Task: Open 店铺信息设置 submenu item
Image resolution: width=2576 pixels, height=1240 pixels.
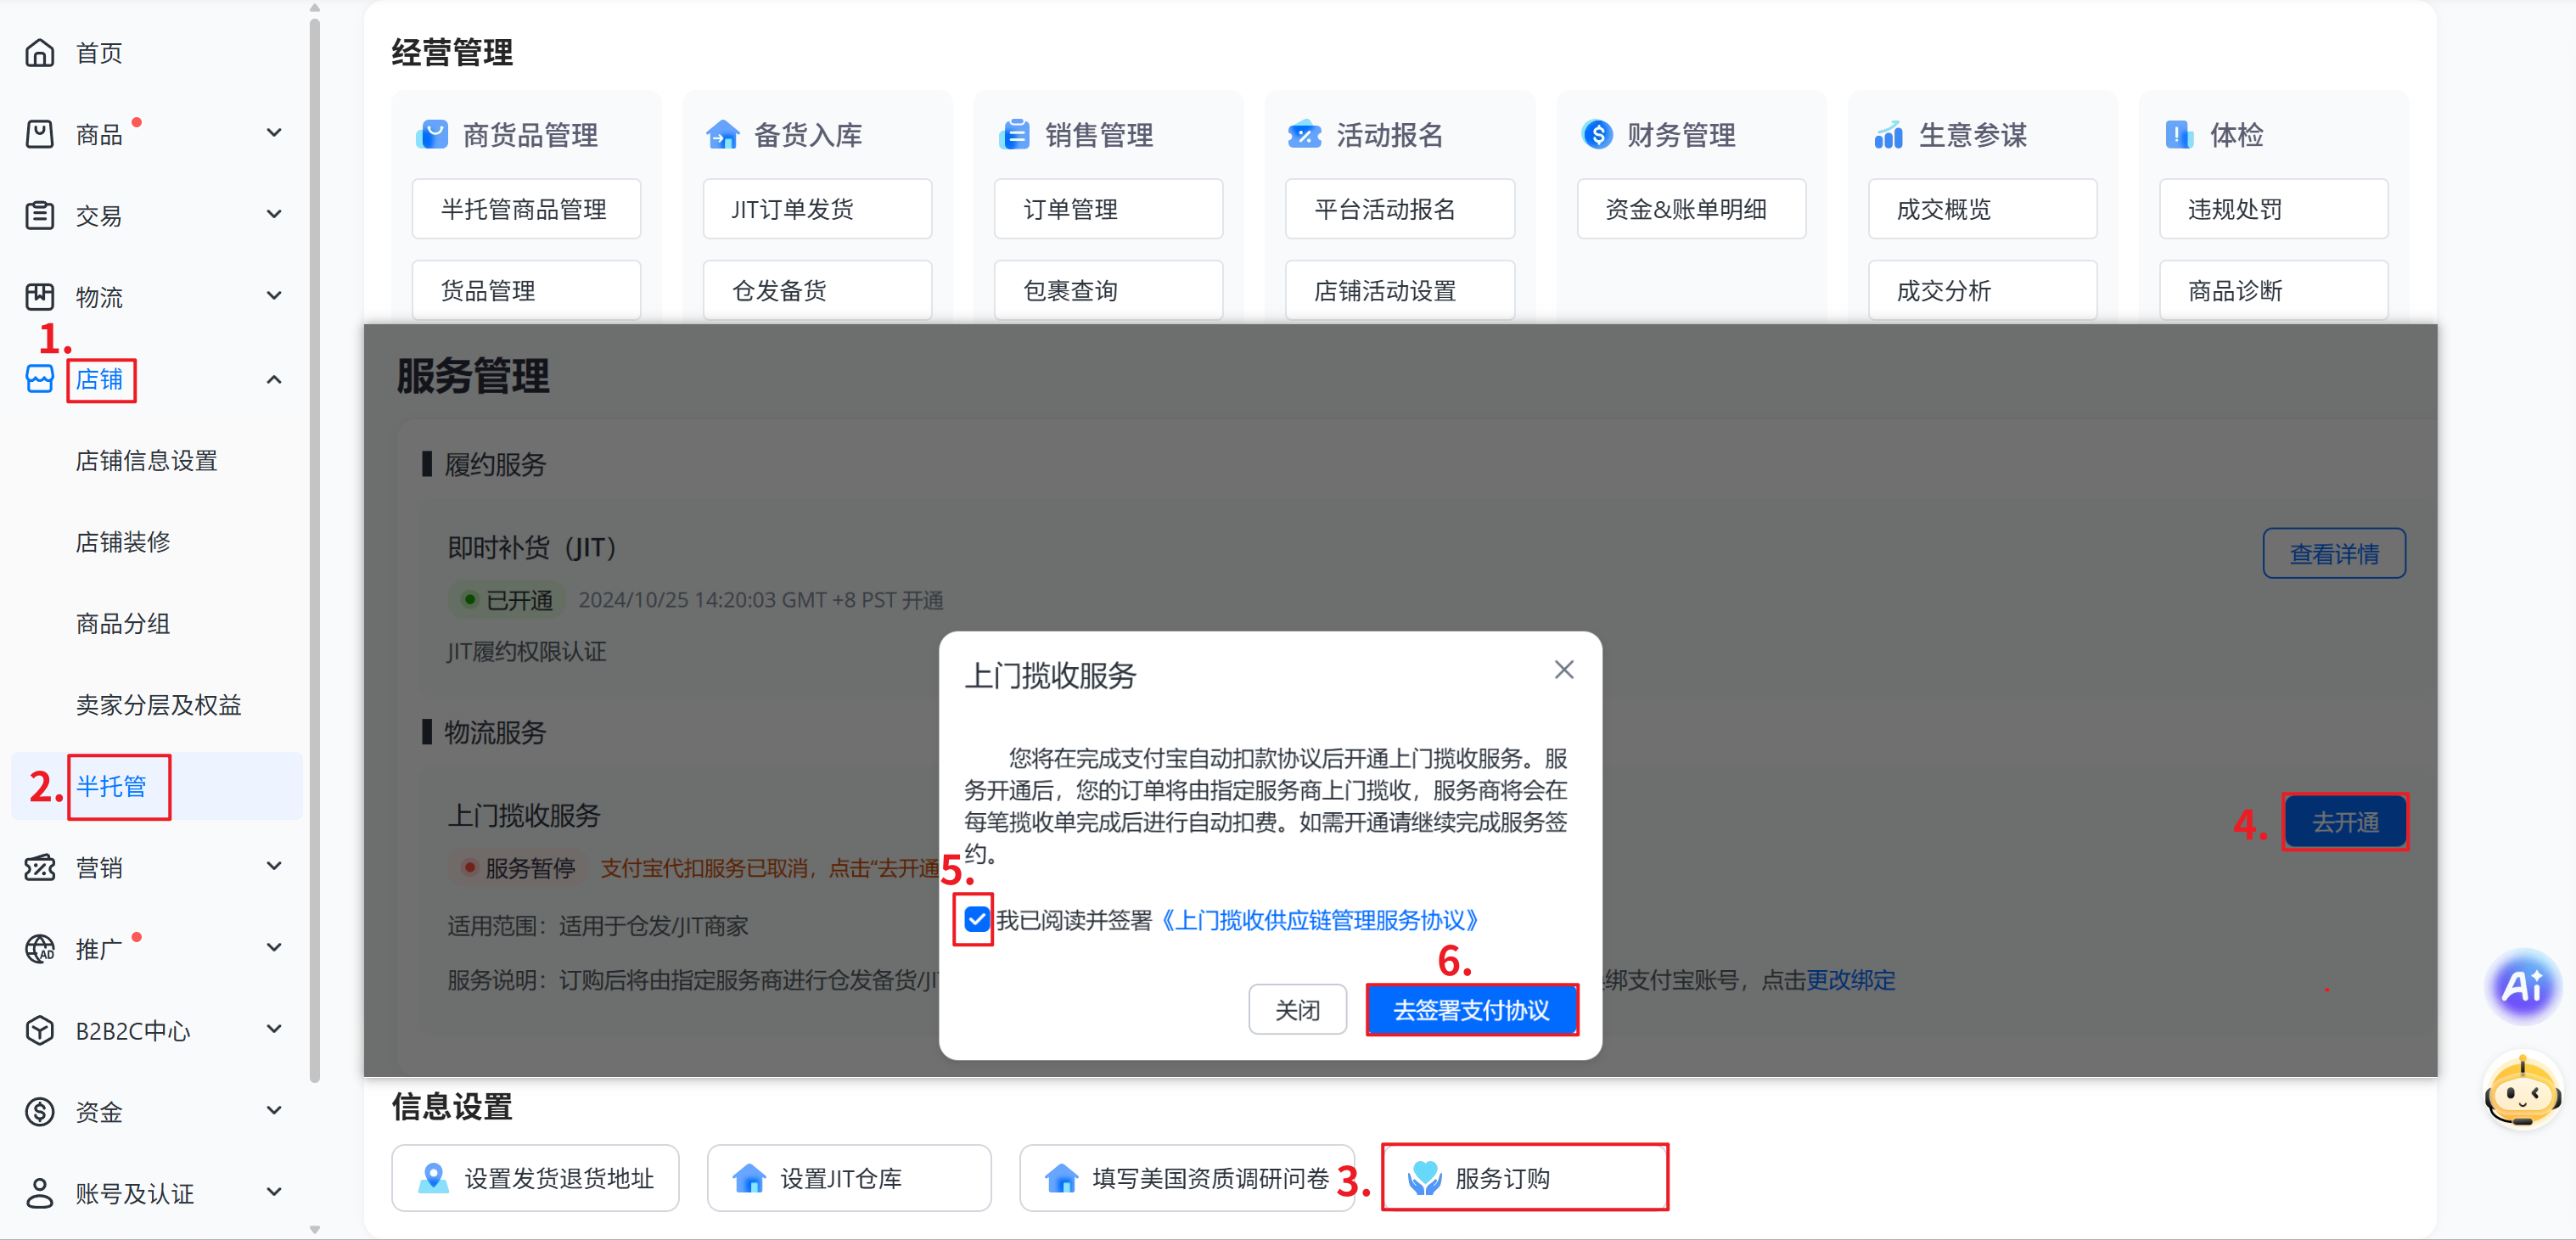Action: click(x=146, y=460)
